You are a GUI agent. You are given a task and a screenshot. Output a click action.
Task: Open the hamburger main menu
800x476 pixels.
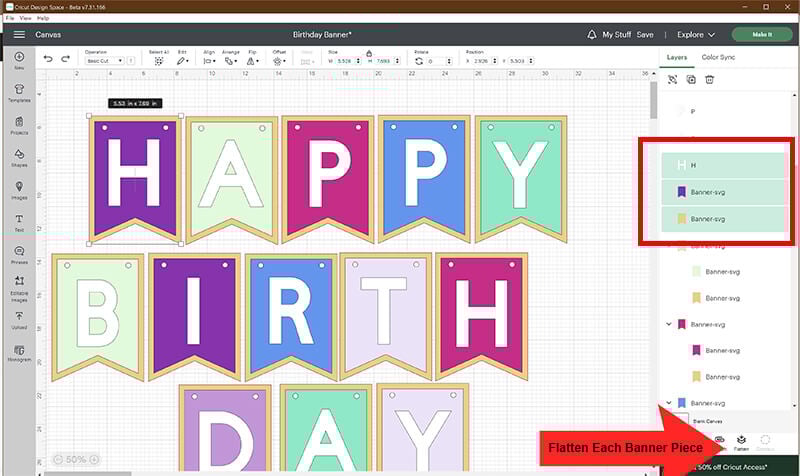click(x=19, y=35)
